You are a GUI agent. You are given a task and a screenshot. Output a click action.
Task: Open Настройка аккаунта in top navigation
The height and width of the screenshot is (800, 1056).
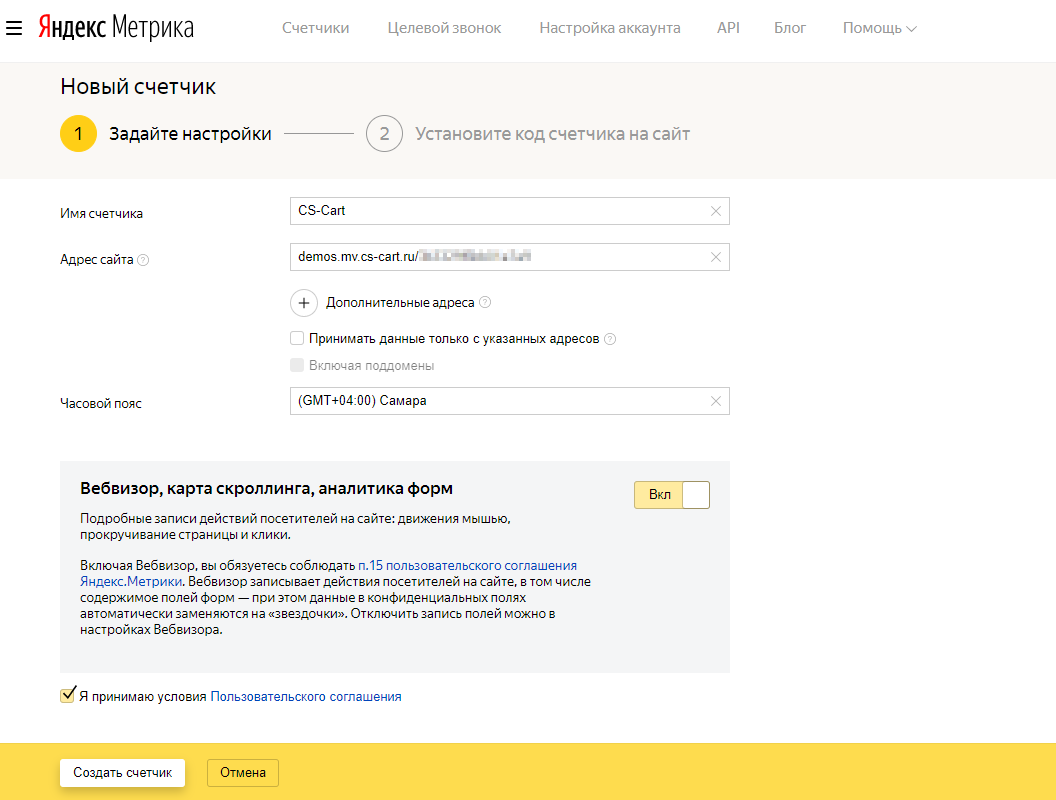coord(609,28)
